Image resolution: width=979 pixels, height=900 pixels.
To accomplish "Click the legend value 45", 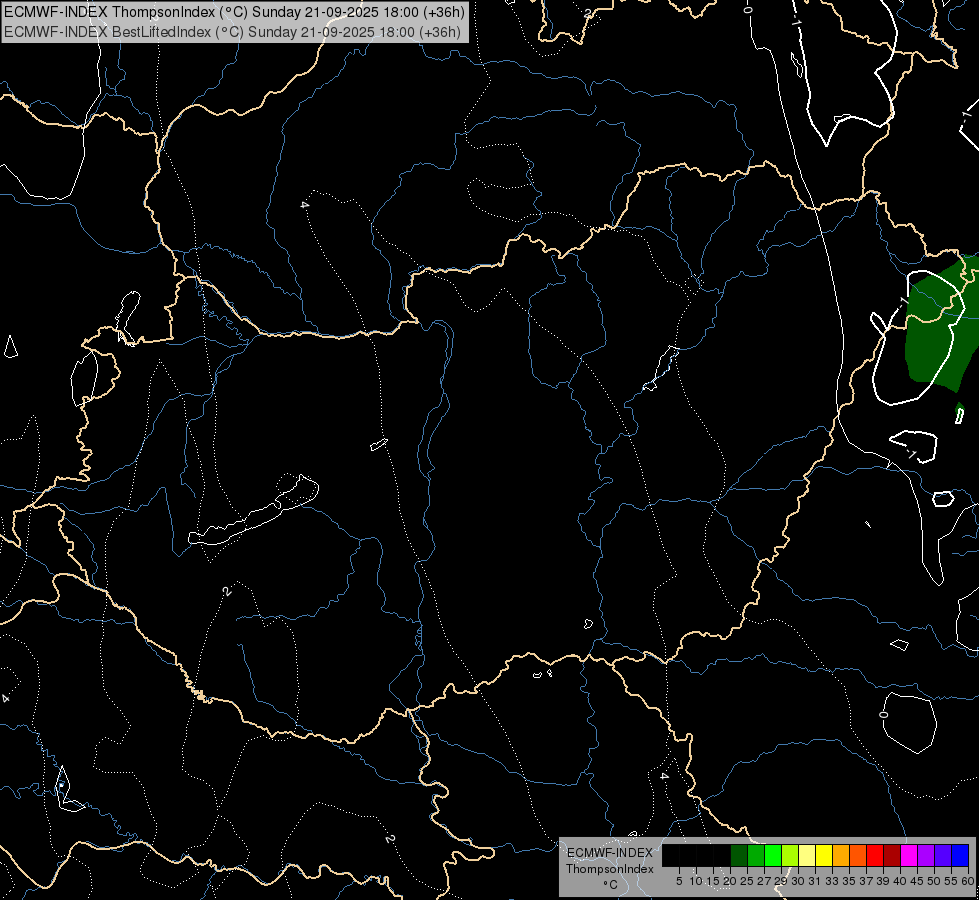I will [x=918, y=881].
